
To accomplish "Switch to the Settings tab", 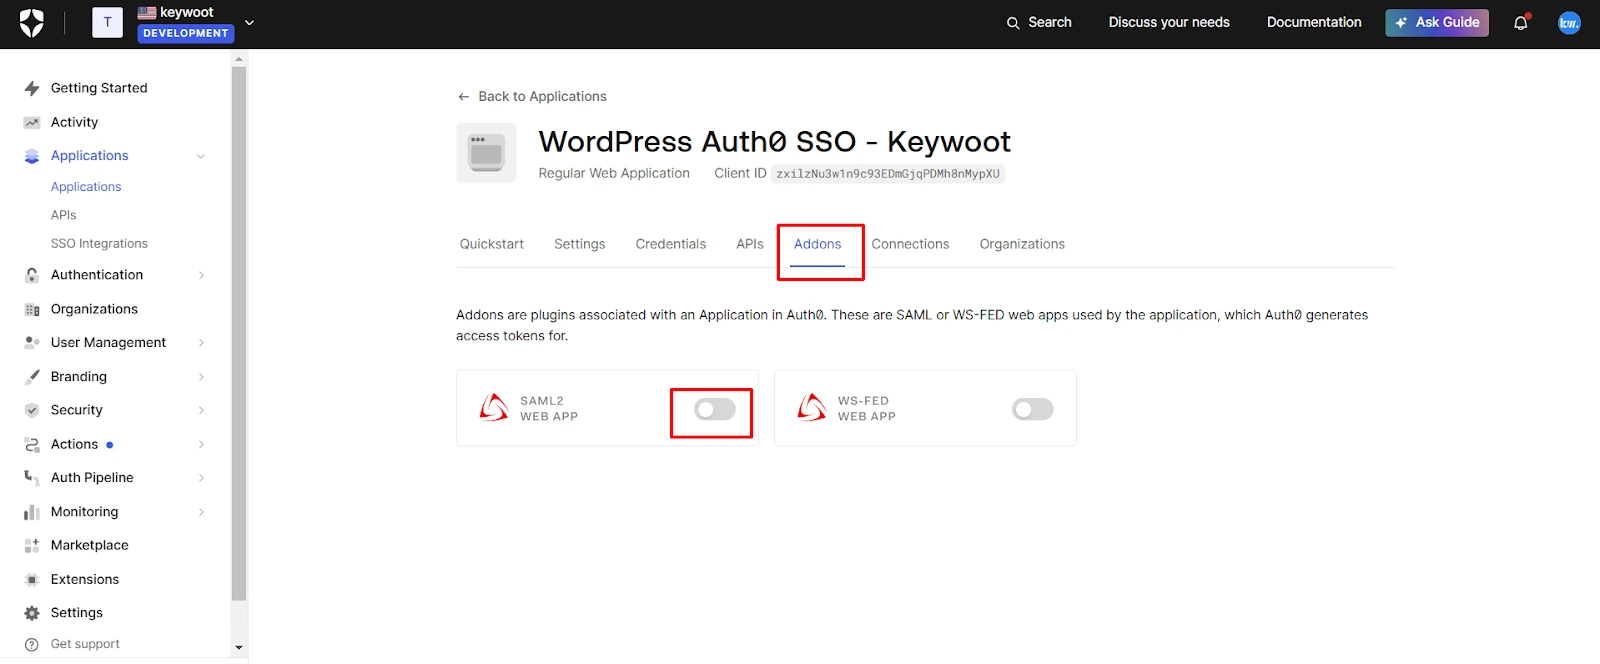I will click(x=580, y=244).
